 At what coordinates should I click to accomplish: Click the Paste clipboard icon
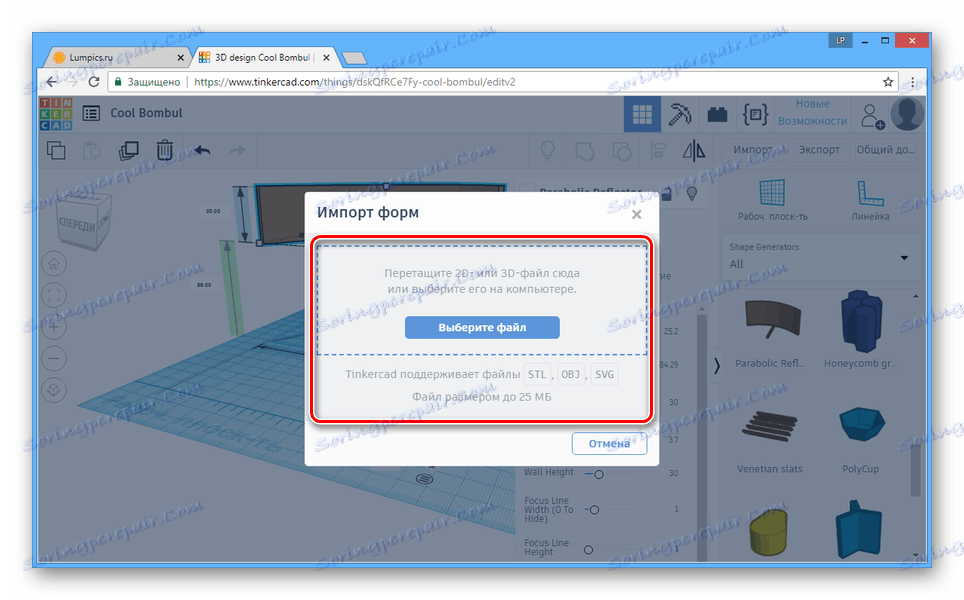pyautogui.click(x=91, y=150)
